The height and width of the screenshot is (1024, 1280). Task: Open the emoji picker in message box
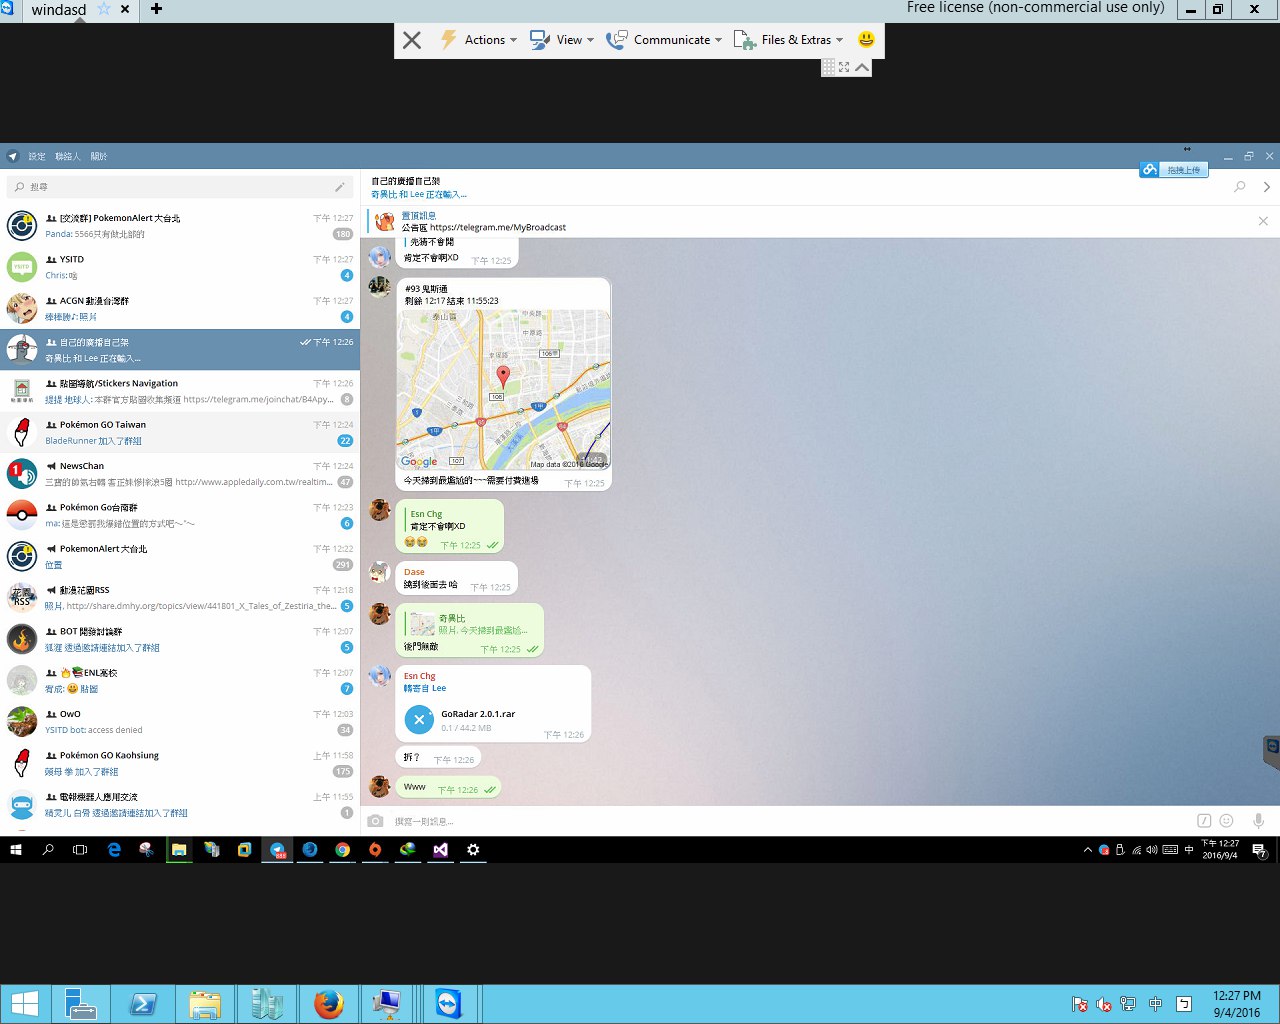[1226, 821]
